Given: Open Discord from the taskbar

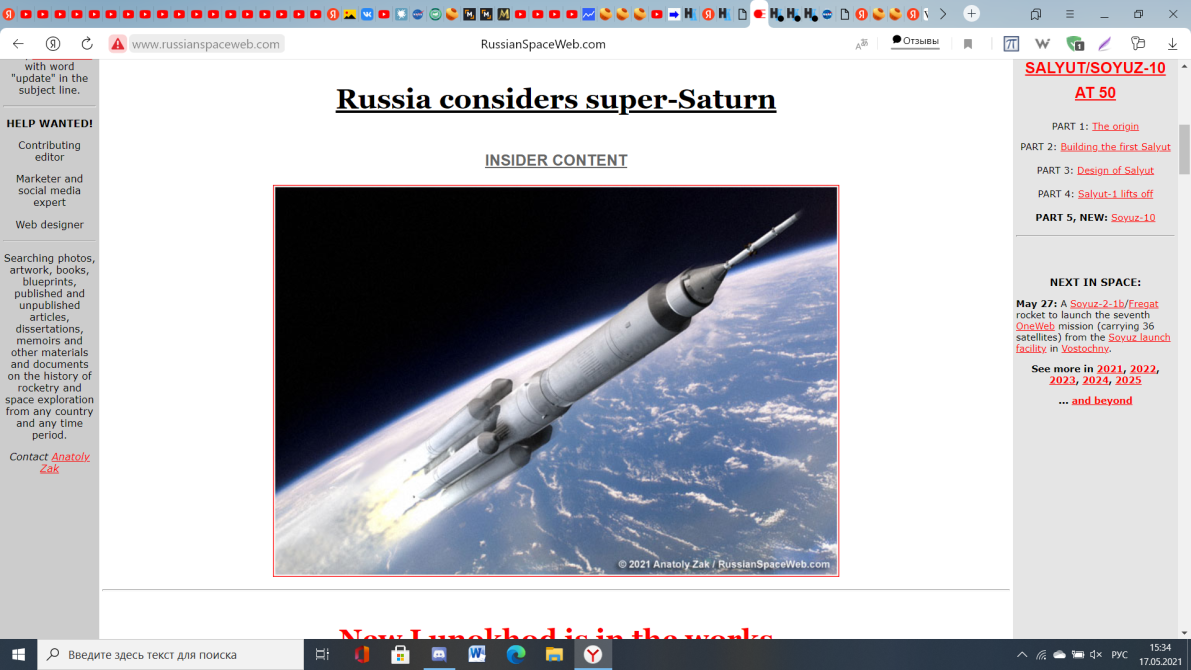Looking at the screenshot, I should pyautogui.click(x=438, y=654).
